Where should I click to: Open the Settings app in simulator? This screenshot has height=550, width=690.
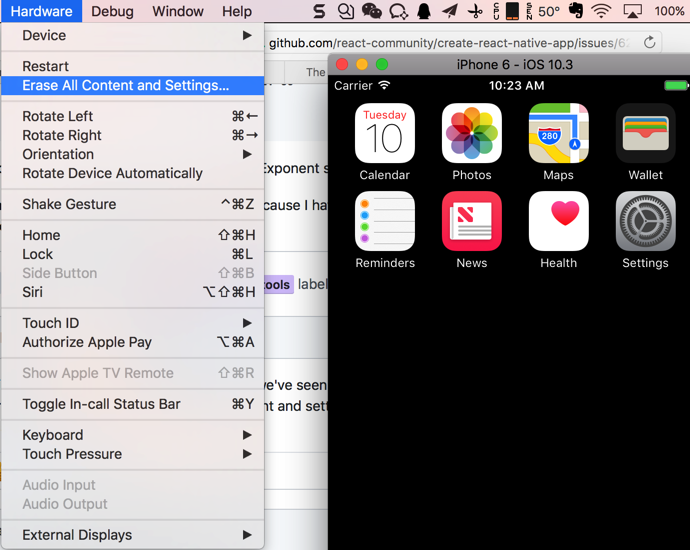pyautogui.click(x=646, y=221)
